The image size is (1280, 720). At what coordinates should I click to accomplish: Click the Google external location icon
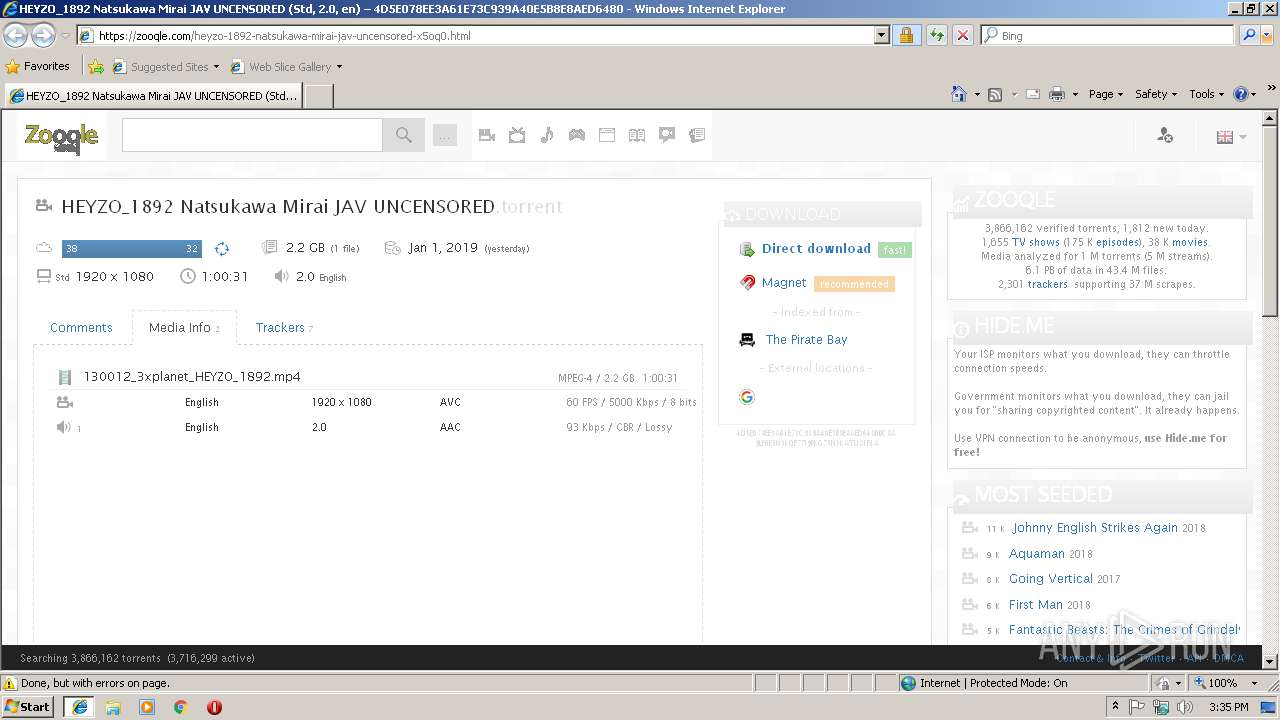pos(747,397)
